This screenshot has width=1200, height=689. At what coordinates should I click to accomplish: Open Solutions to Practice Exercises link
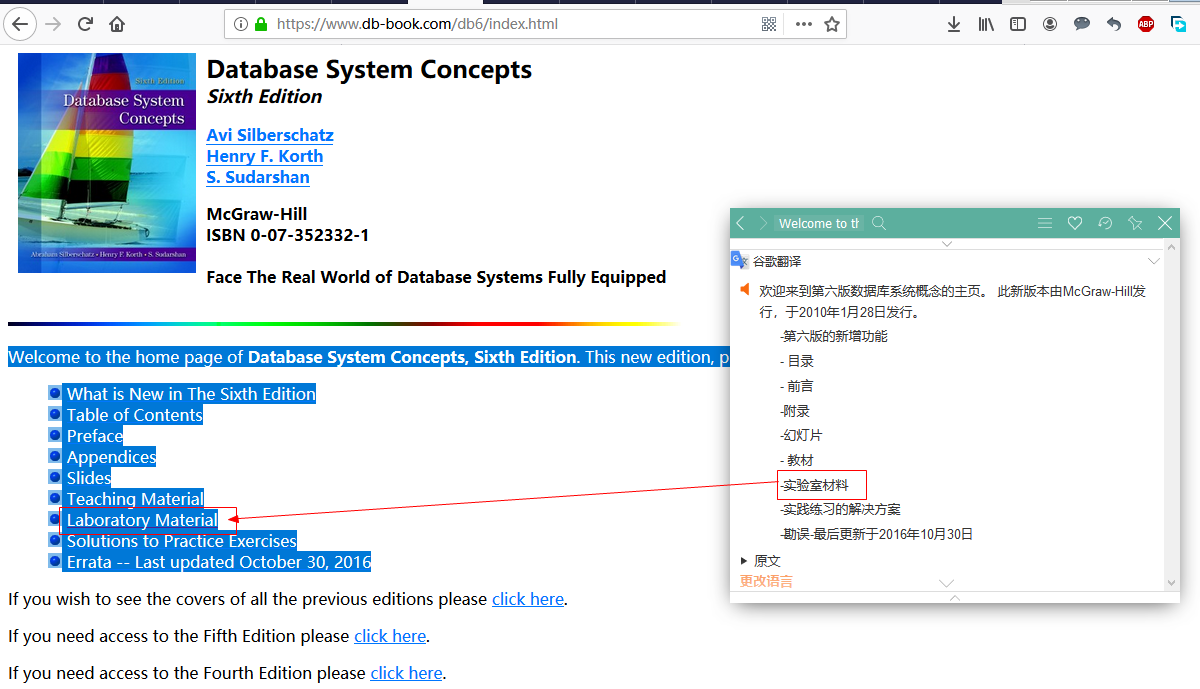(182, 541)
